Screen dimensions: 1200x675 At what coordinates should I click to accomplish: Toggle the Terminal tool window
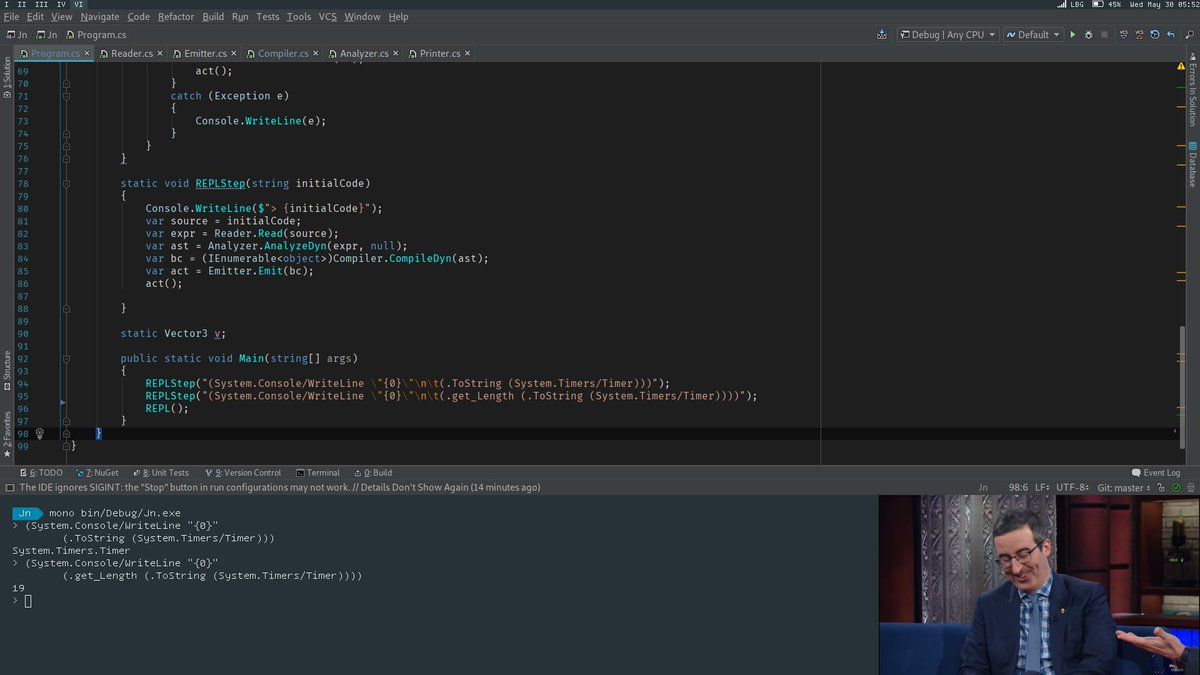point(317,473)
